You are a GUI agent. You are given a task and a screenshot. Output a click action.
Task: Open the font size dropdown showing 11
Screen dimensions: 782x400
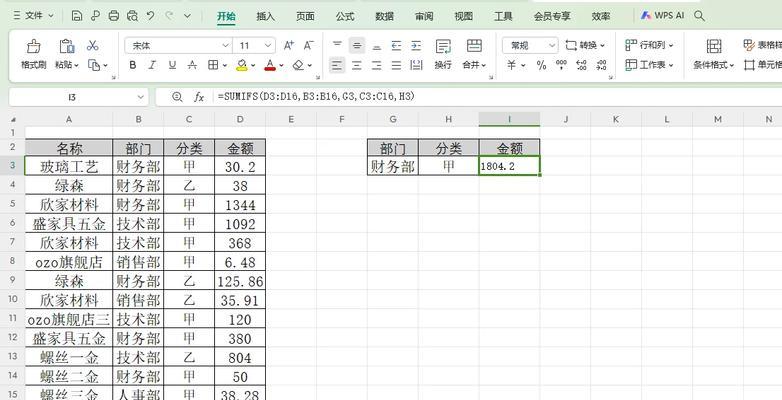point(268,46)
